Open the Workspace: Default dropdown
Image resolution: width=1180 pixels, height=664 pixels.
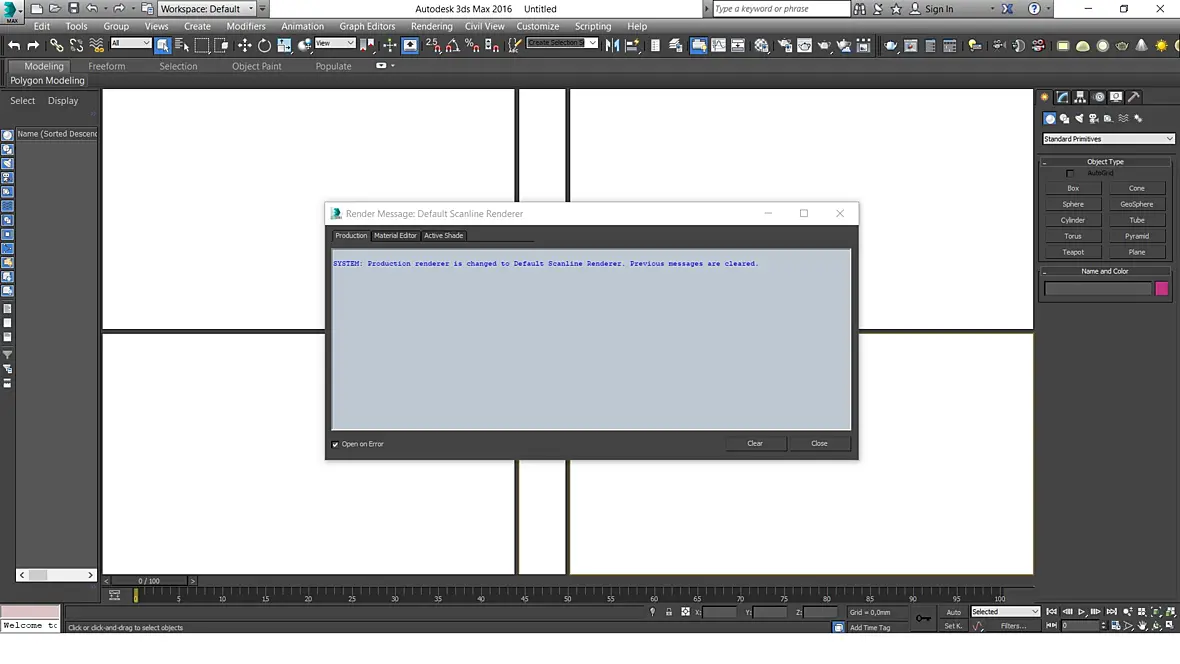click(207, 9)
